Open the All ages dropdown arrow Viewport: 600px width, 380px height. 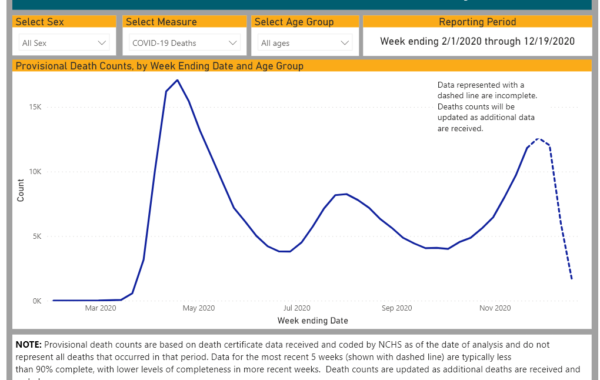pyautogui.click(x=344, y=43)
